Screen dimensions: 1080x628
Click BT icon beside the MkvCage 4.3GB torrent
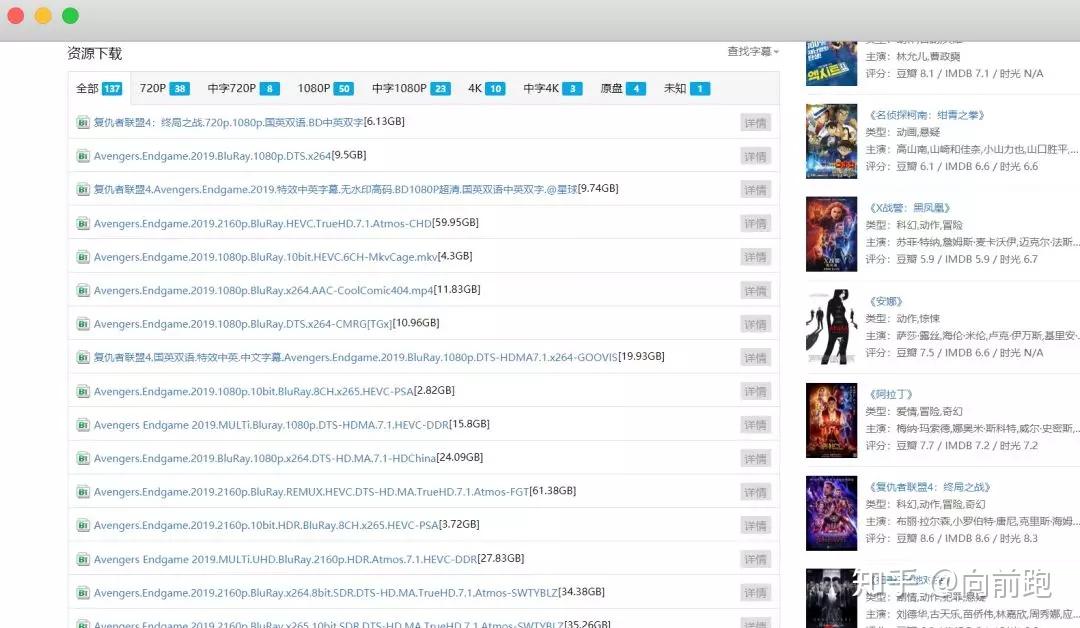[x=83, y=257]
